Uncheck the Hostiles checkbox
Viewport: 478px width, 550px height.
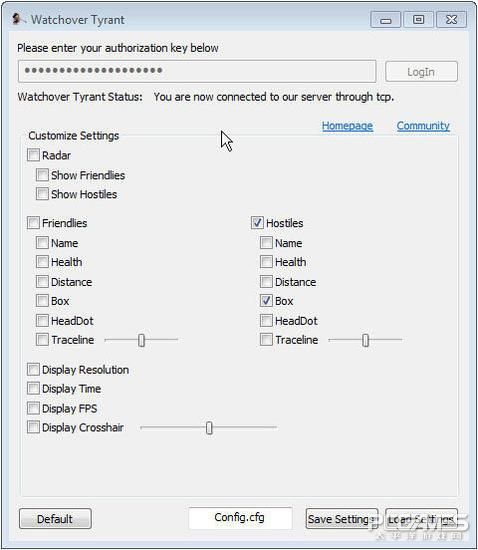[x=257, y=223]
